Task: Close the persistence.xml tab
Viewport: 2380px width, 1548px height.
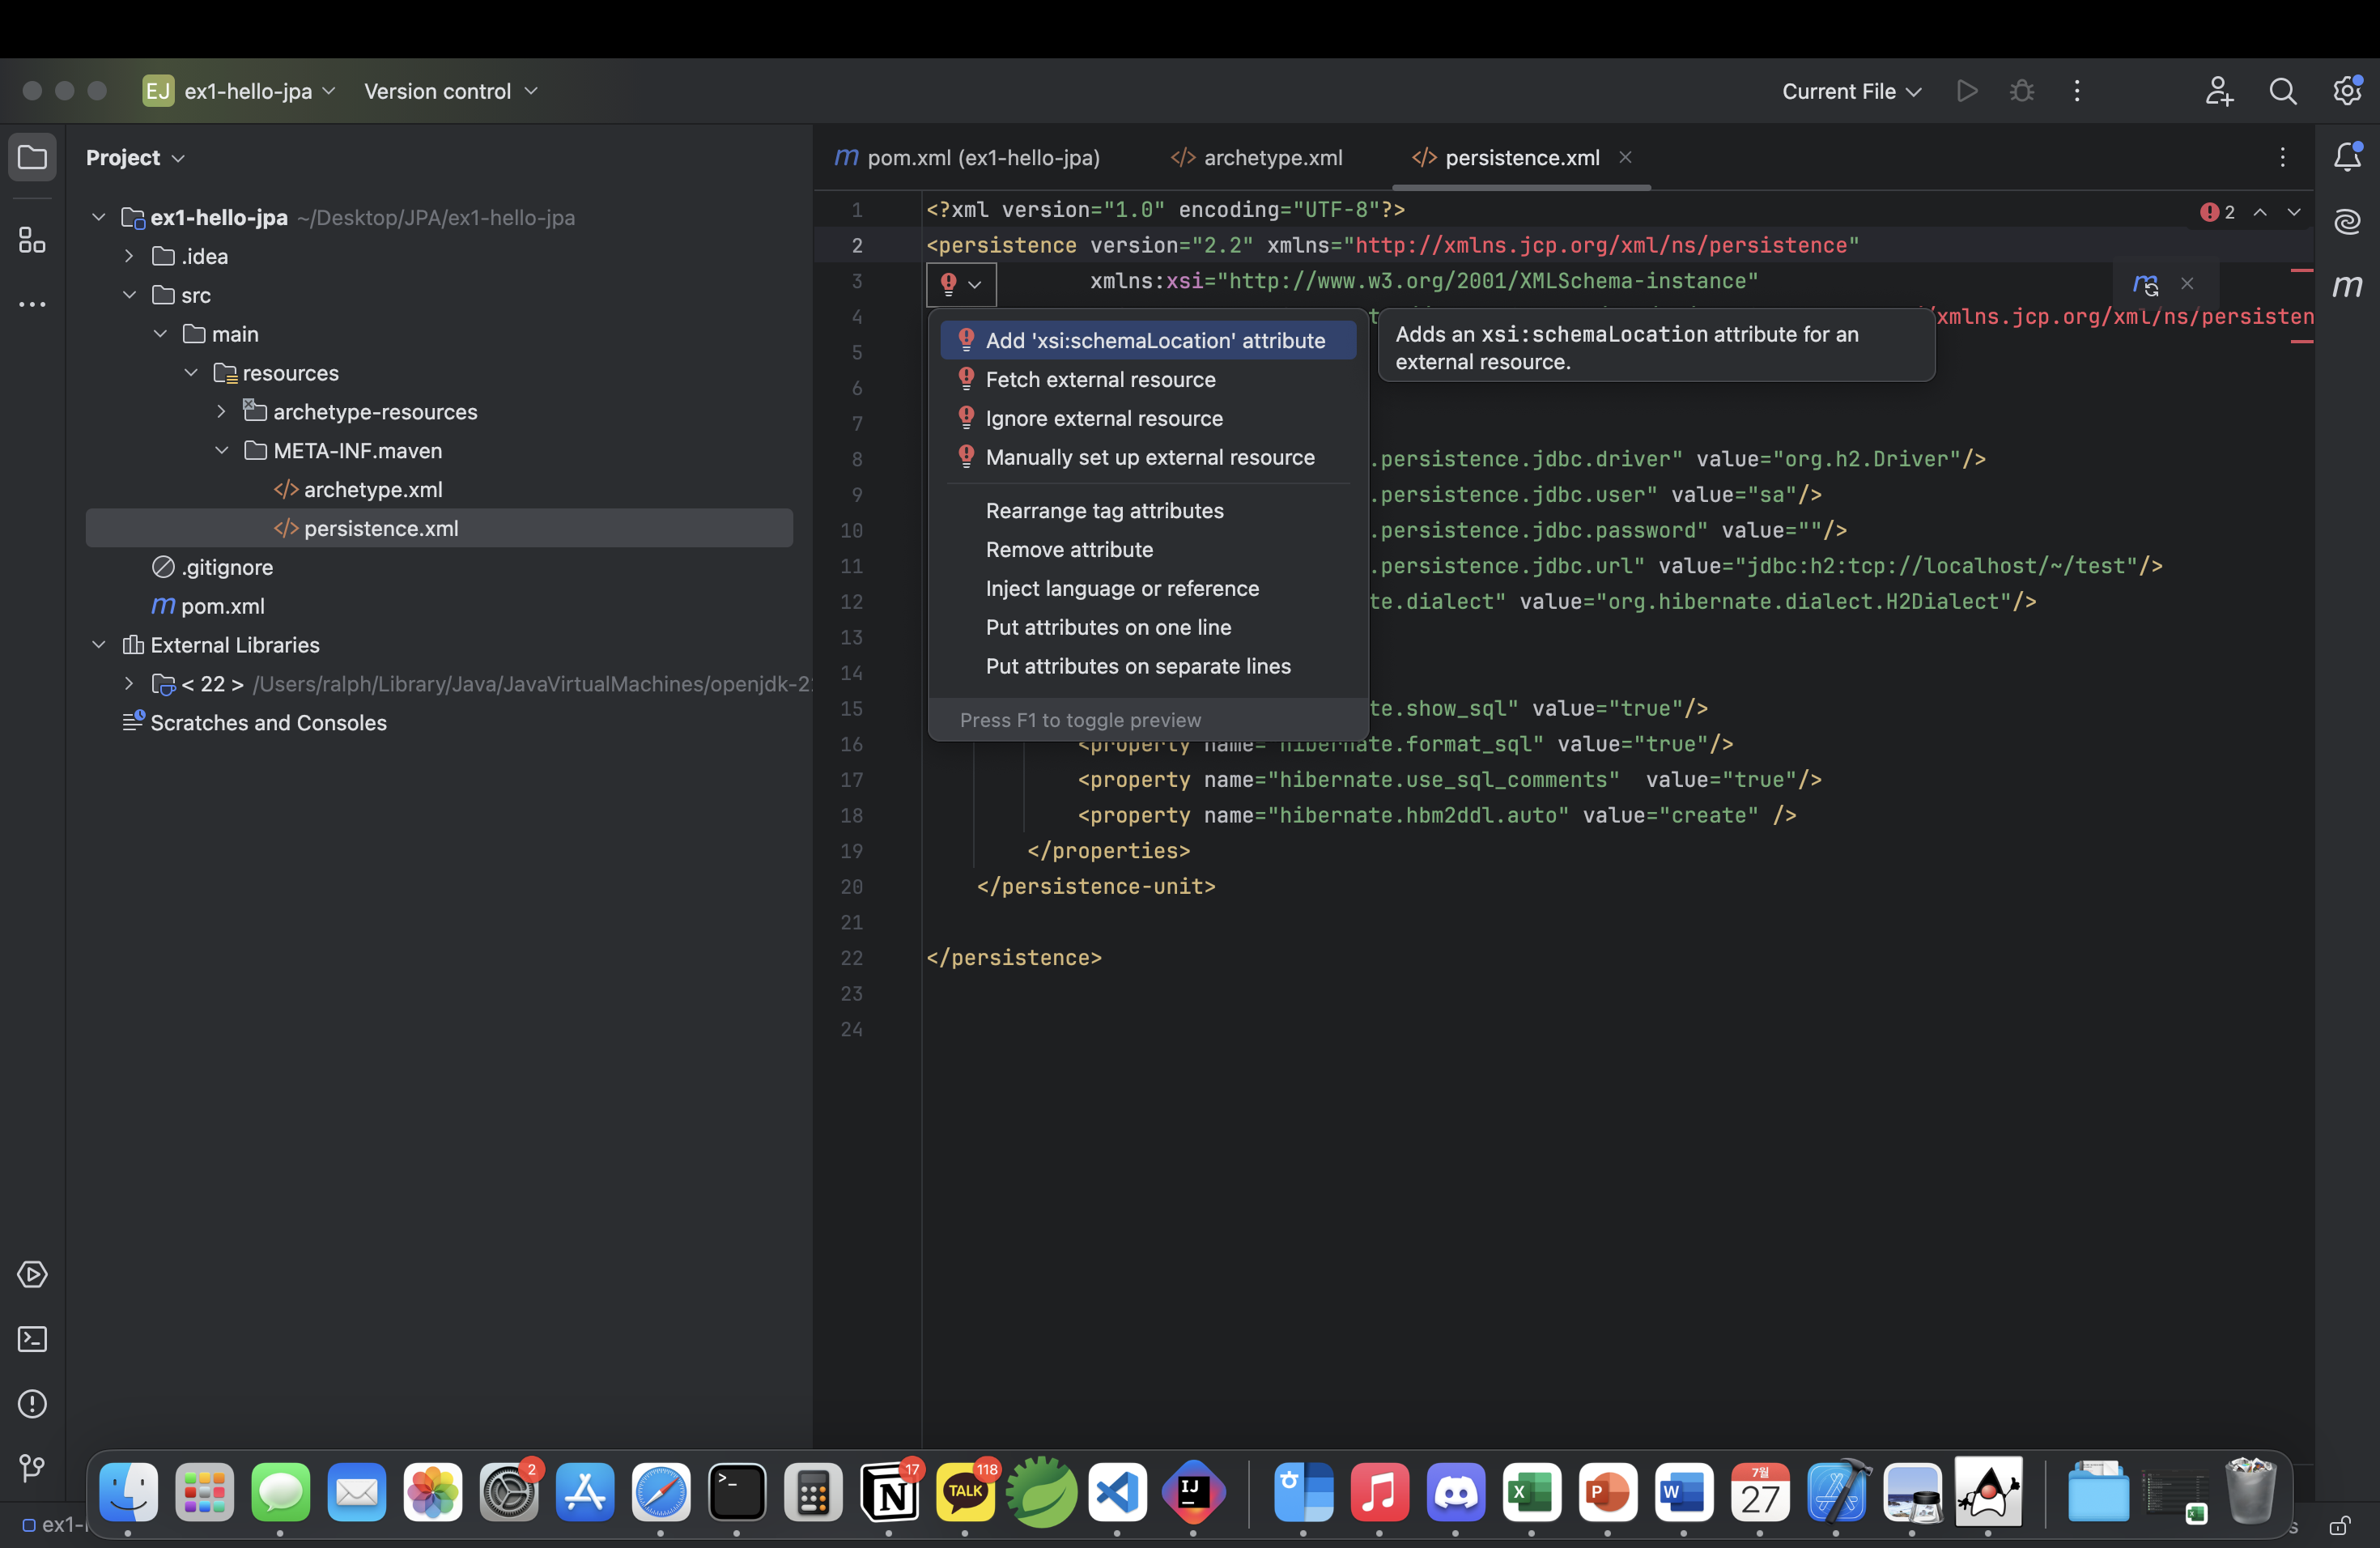Action: tap(1626, 157)
